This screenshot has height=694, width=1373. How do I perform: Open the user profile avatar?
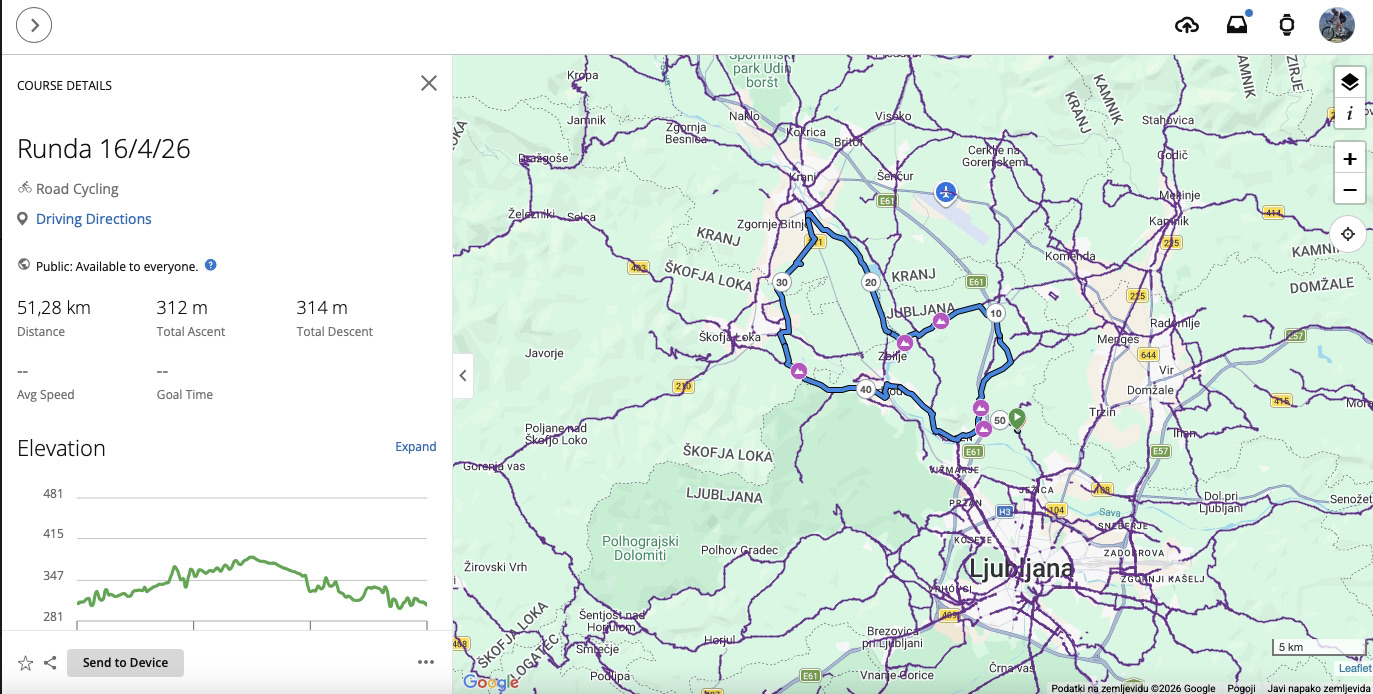pos(1336,25)
